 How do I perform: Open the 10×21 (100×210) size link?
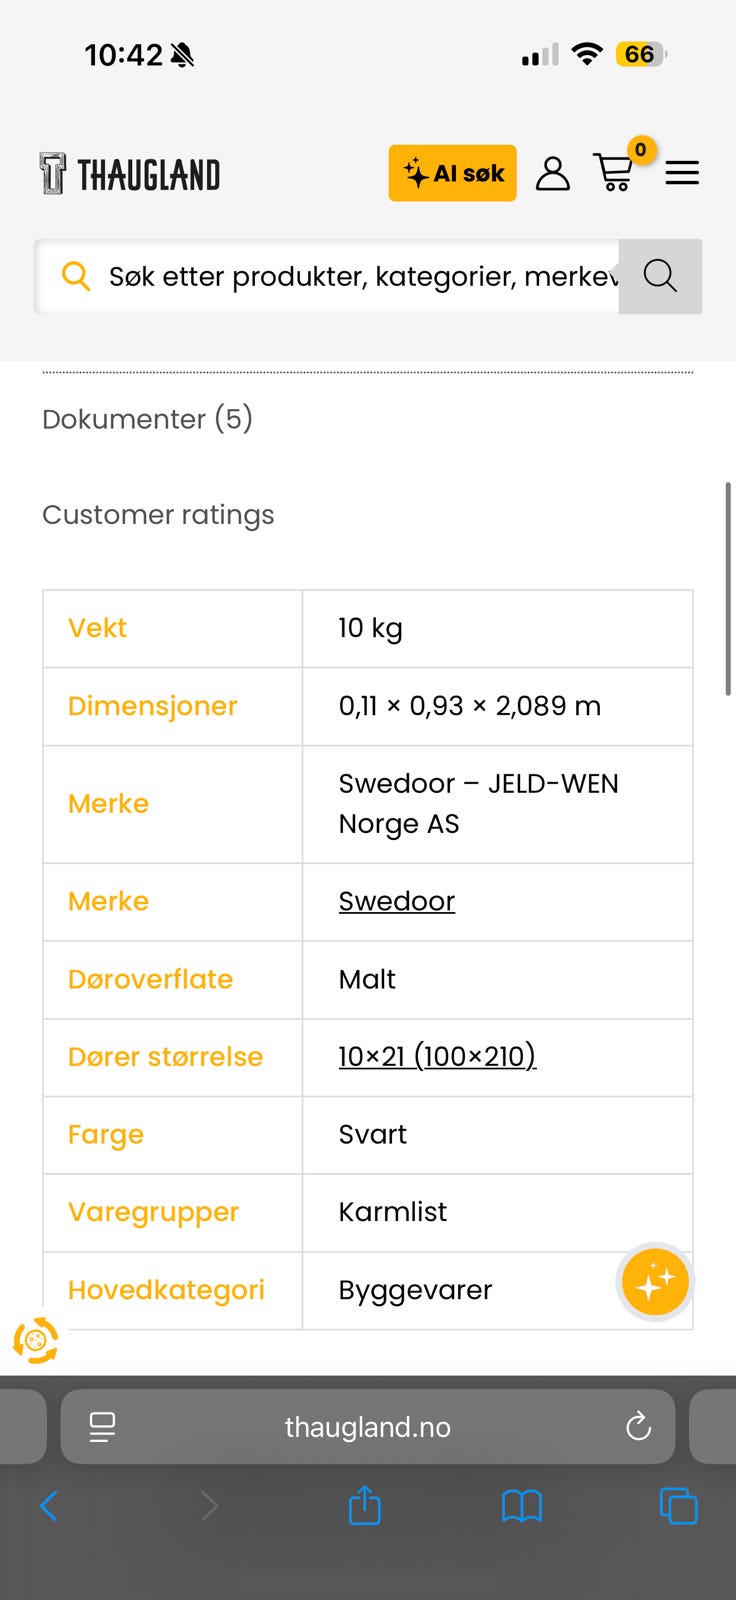(x=437, y=1056)
